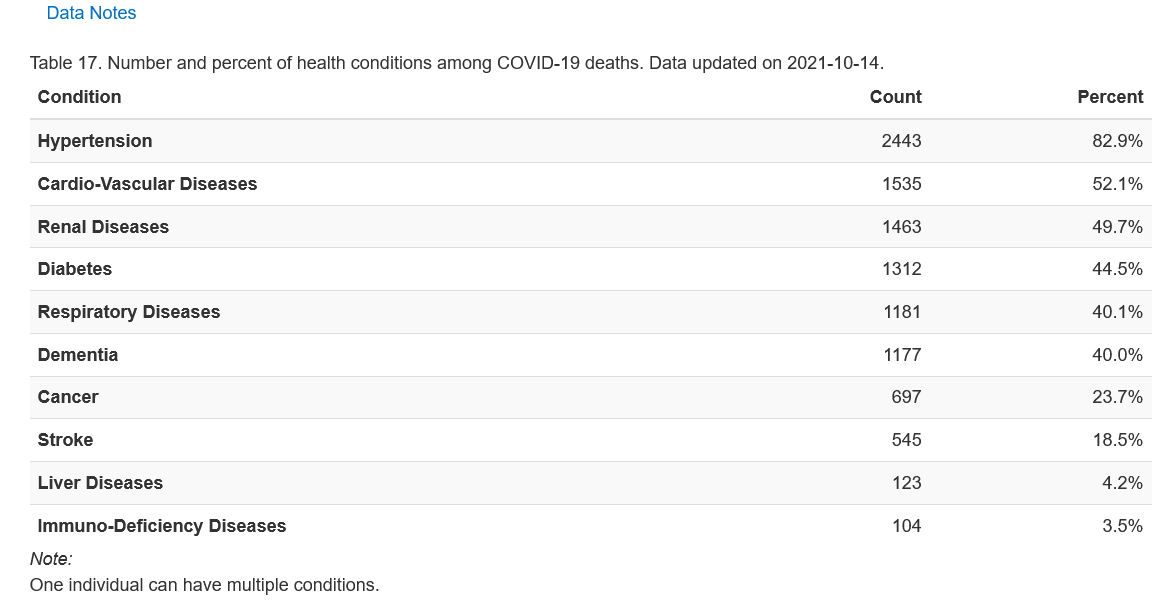Click the Stroke row label
This screenshot has height=614, width=1176.
coord(65,440)
